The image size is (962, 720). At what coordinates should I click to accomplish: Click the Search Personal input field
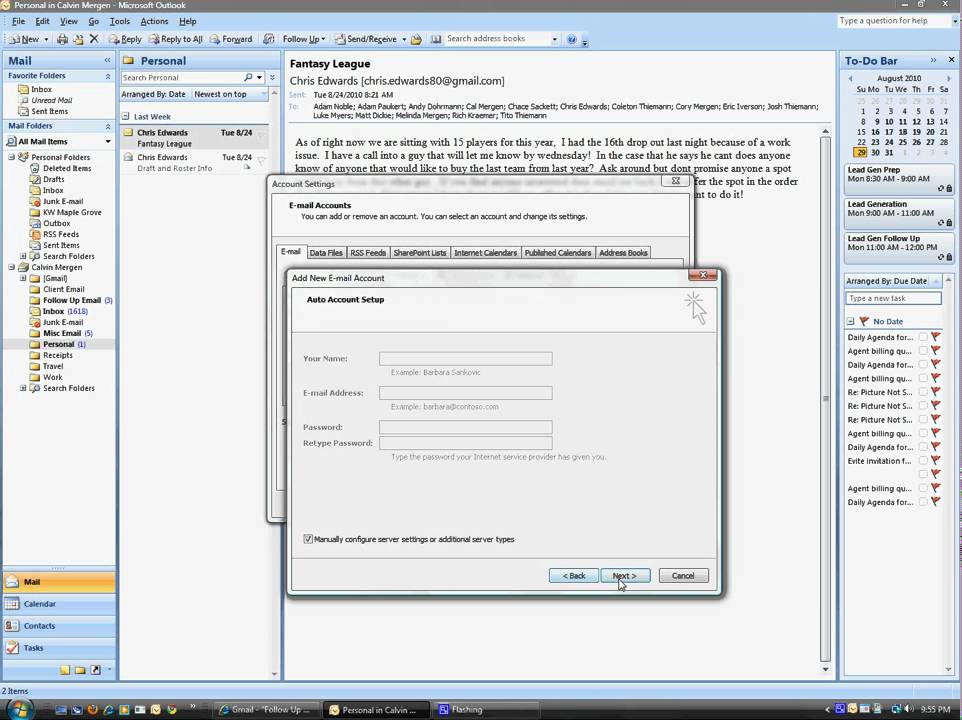[181, 77]
